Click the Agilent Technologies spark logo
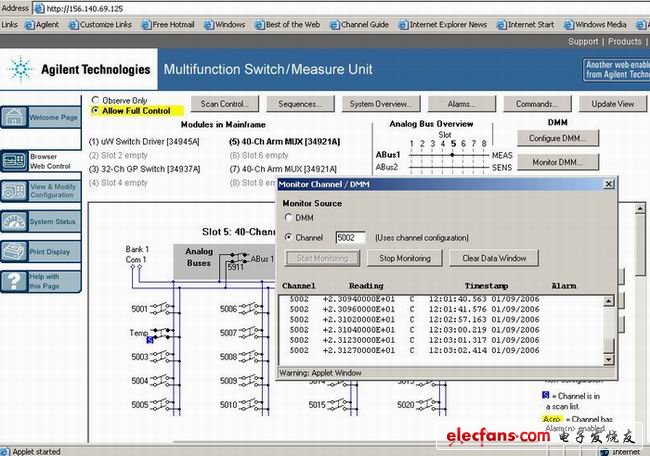 [x=20, y=69]
